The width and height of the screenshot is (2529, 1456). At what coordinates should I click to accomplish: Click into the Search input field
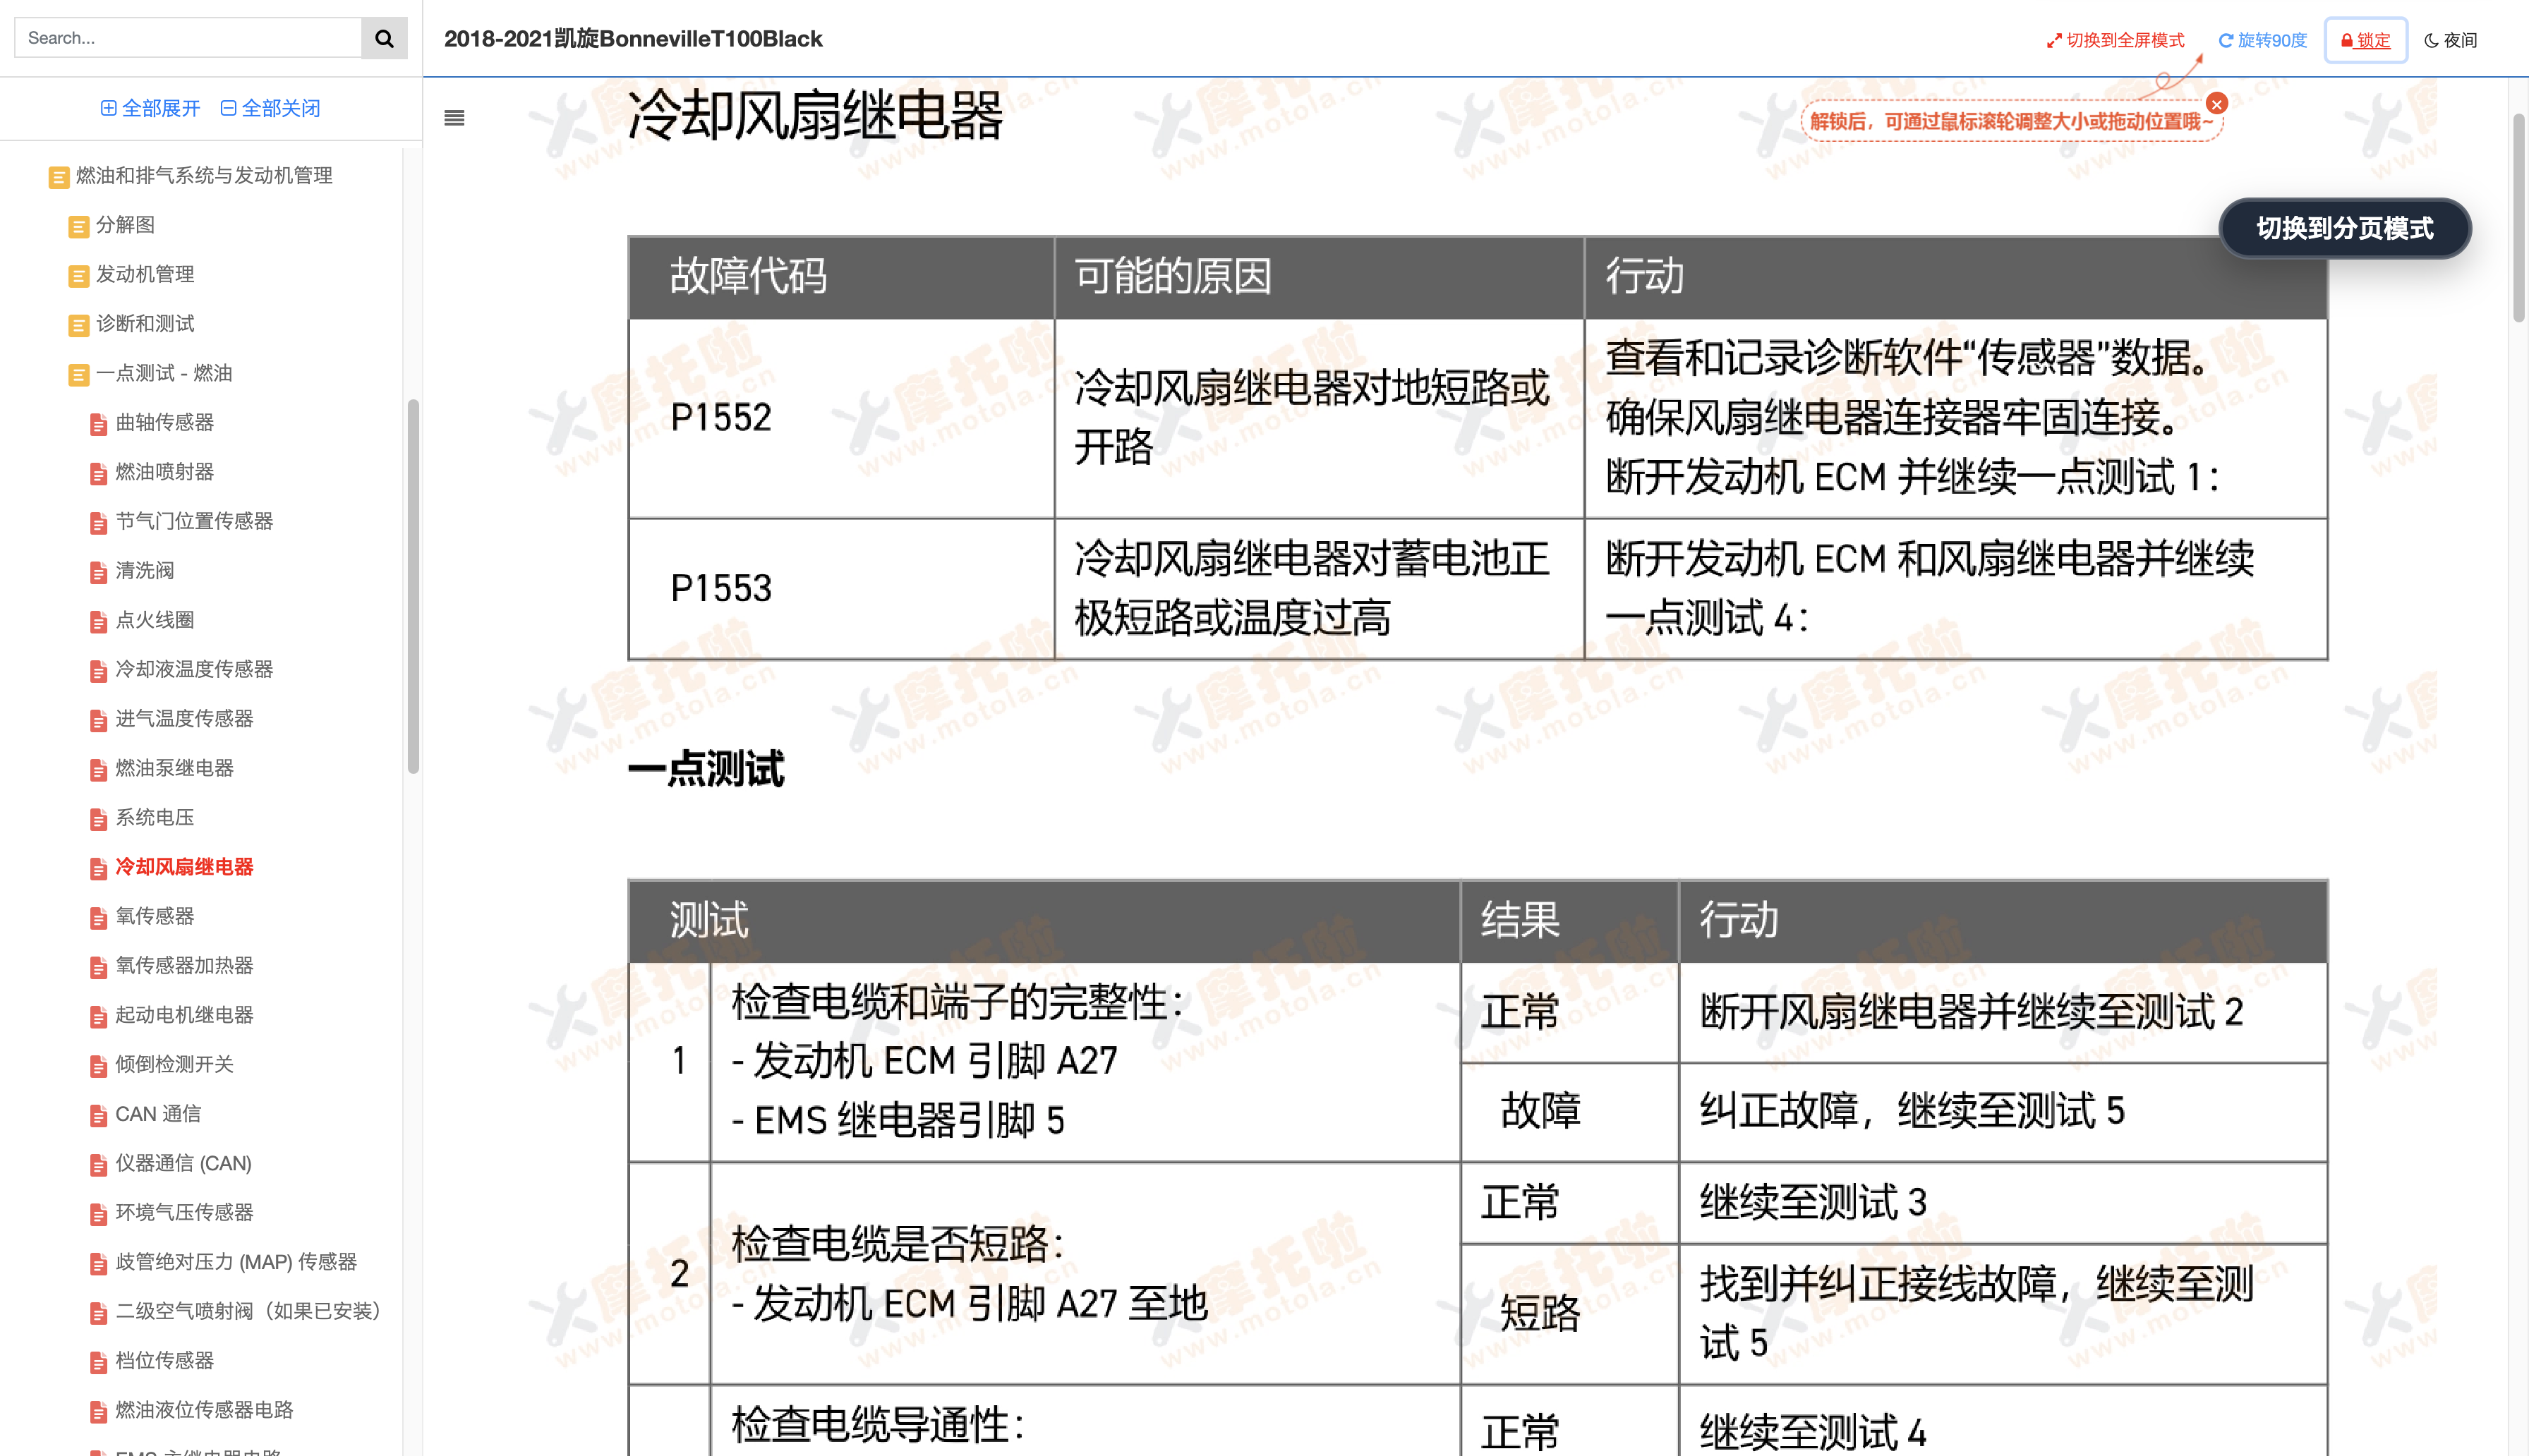tap(188, 38)
